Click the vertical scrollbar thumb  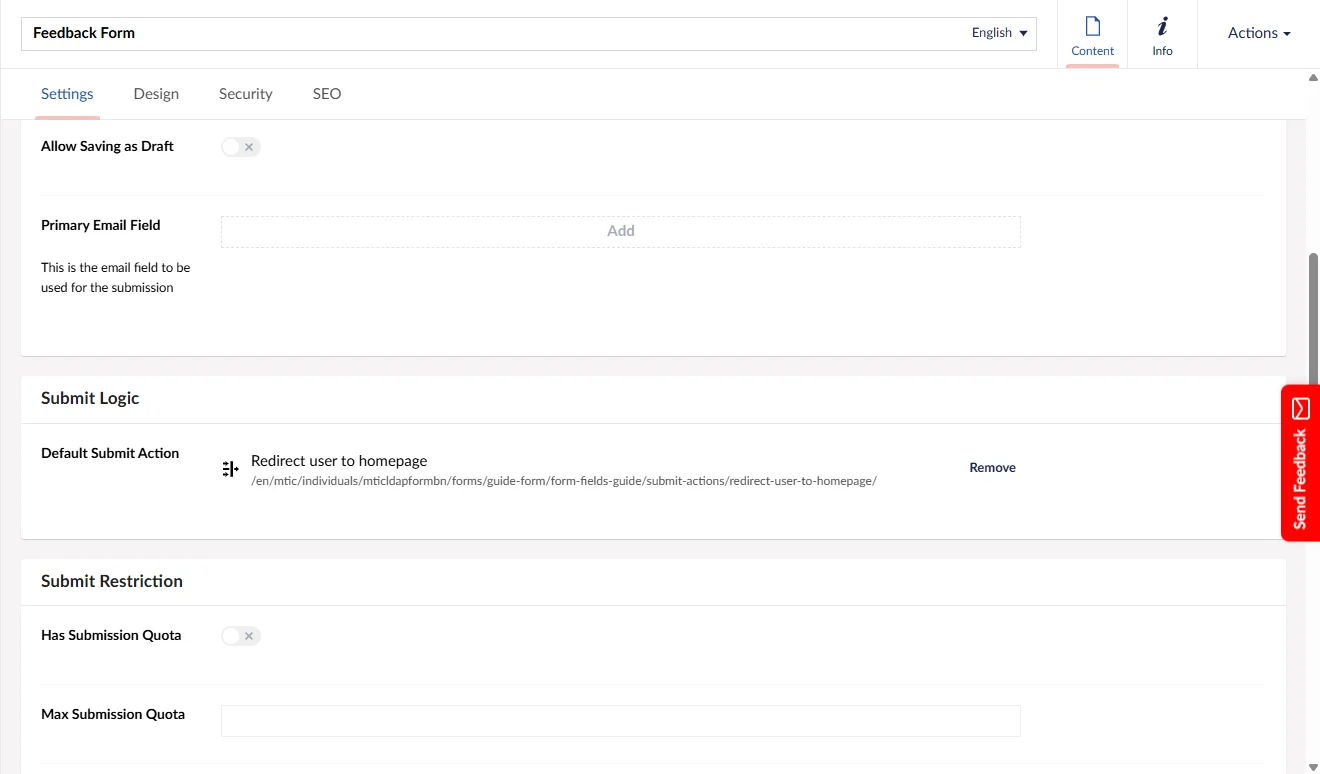tap(1313, 320)
